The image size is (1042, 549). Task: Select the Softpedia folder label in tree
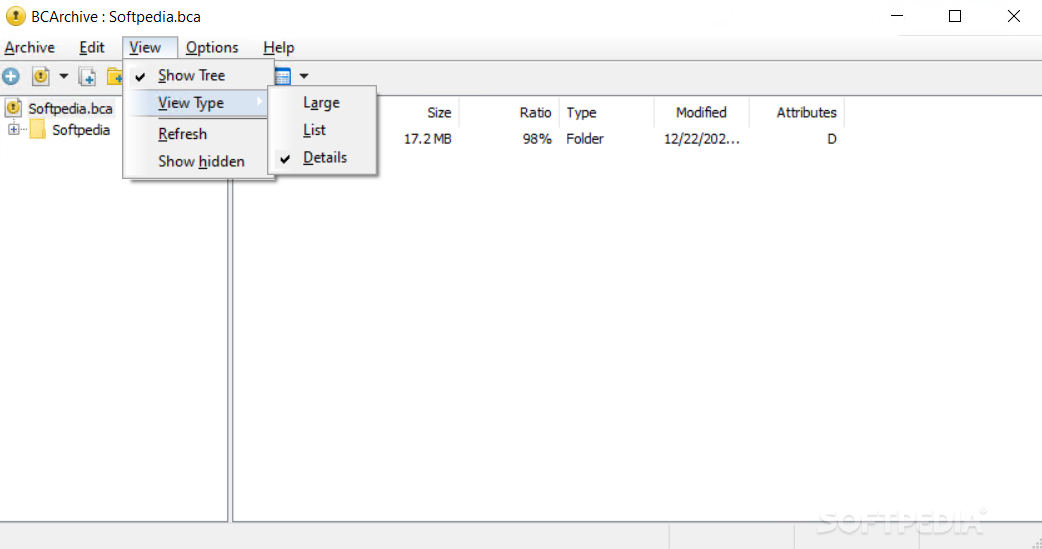(81, 130)
